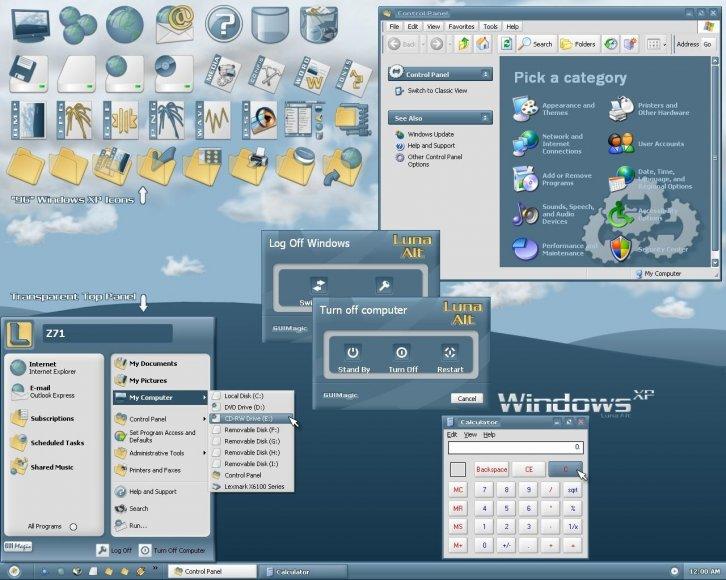Click Cancel in Turn off computer dialog
The height and width of the screenshot is (580, 726).
467,398
